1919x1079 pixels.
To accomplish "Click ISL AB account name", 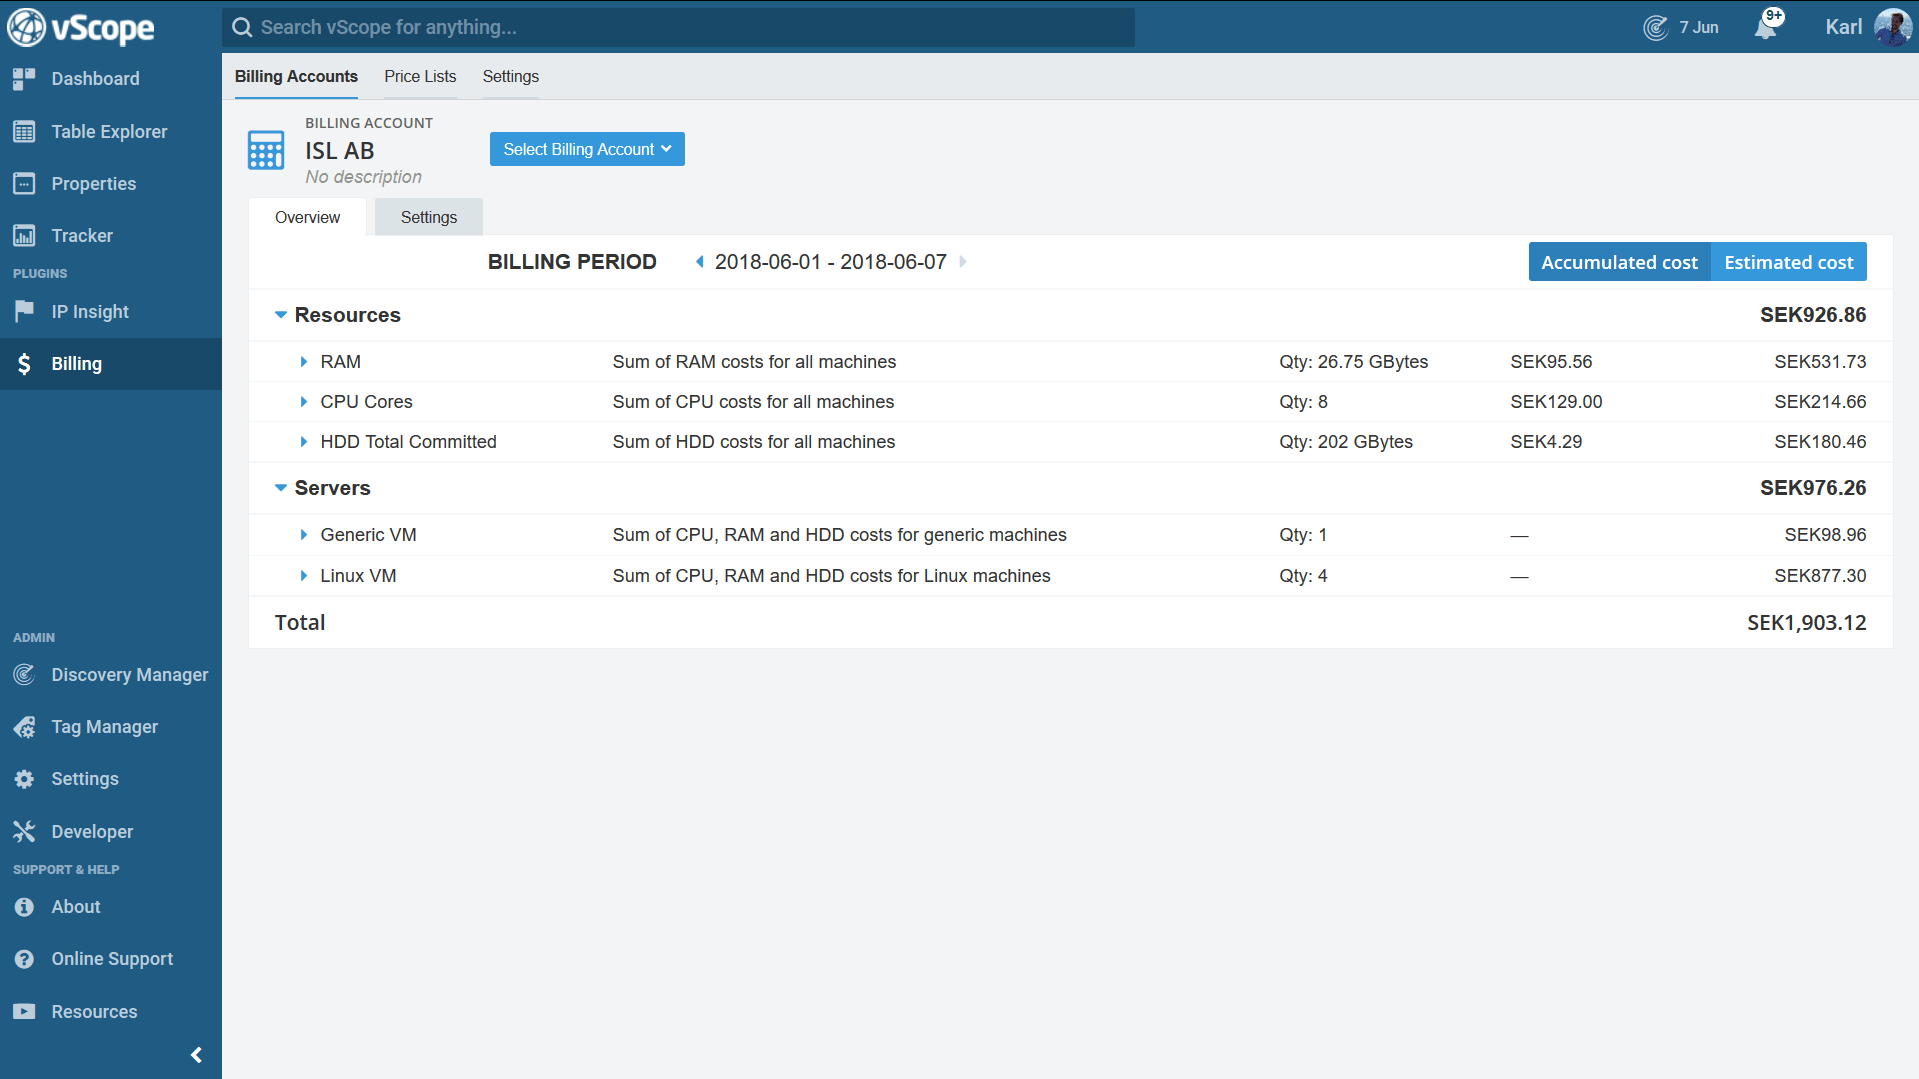I will pos(340,151).
